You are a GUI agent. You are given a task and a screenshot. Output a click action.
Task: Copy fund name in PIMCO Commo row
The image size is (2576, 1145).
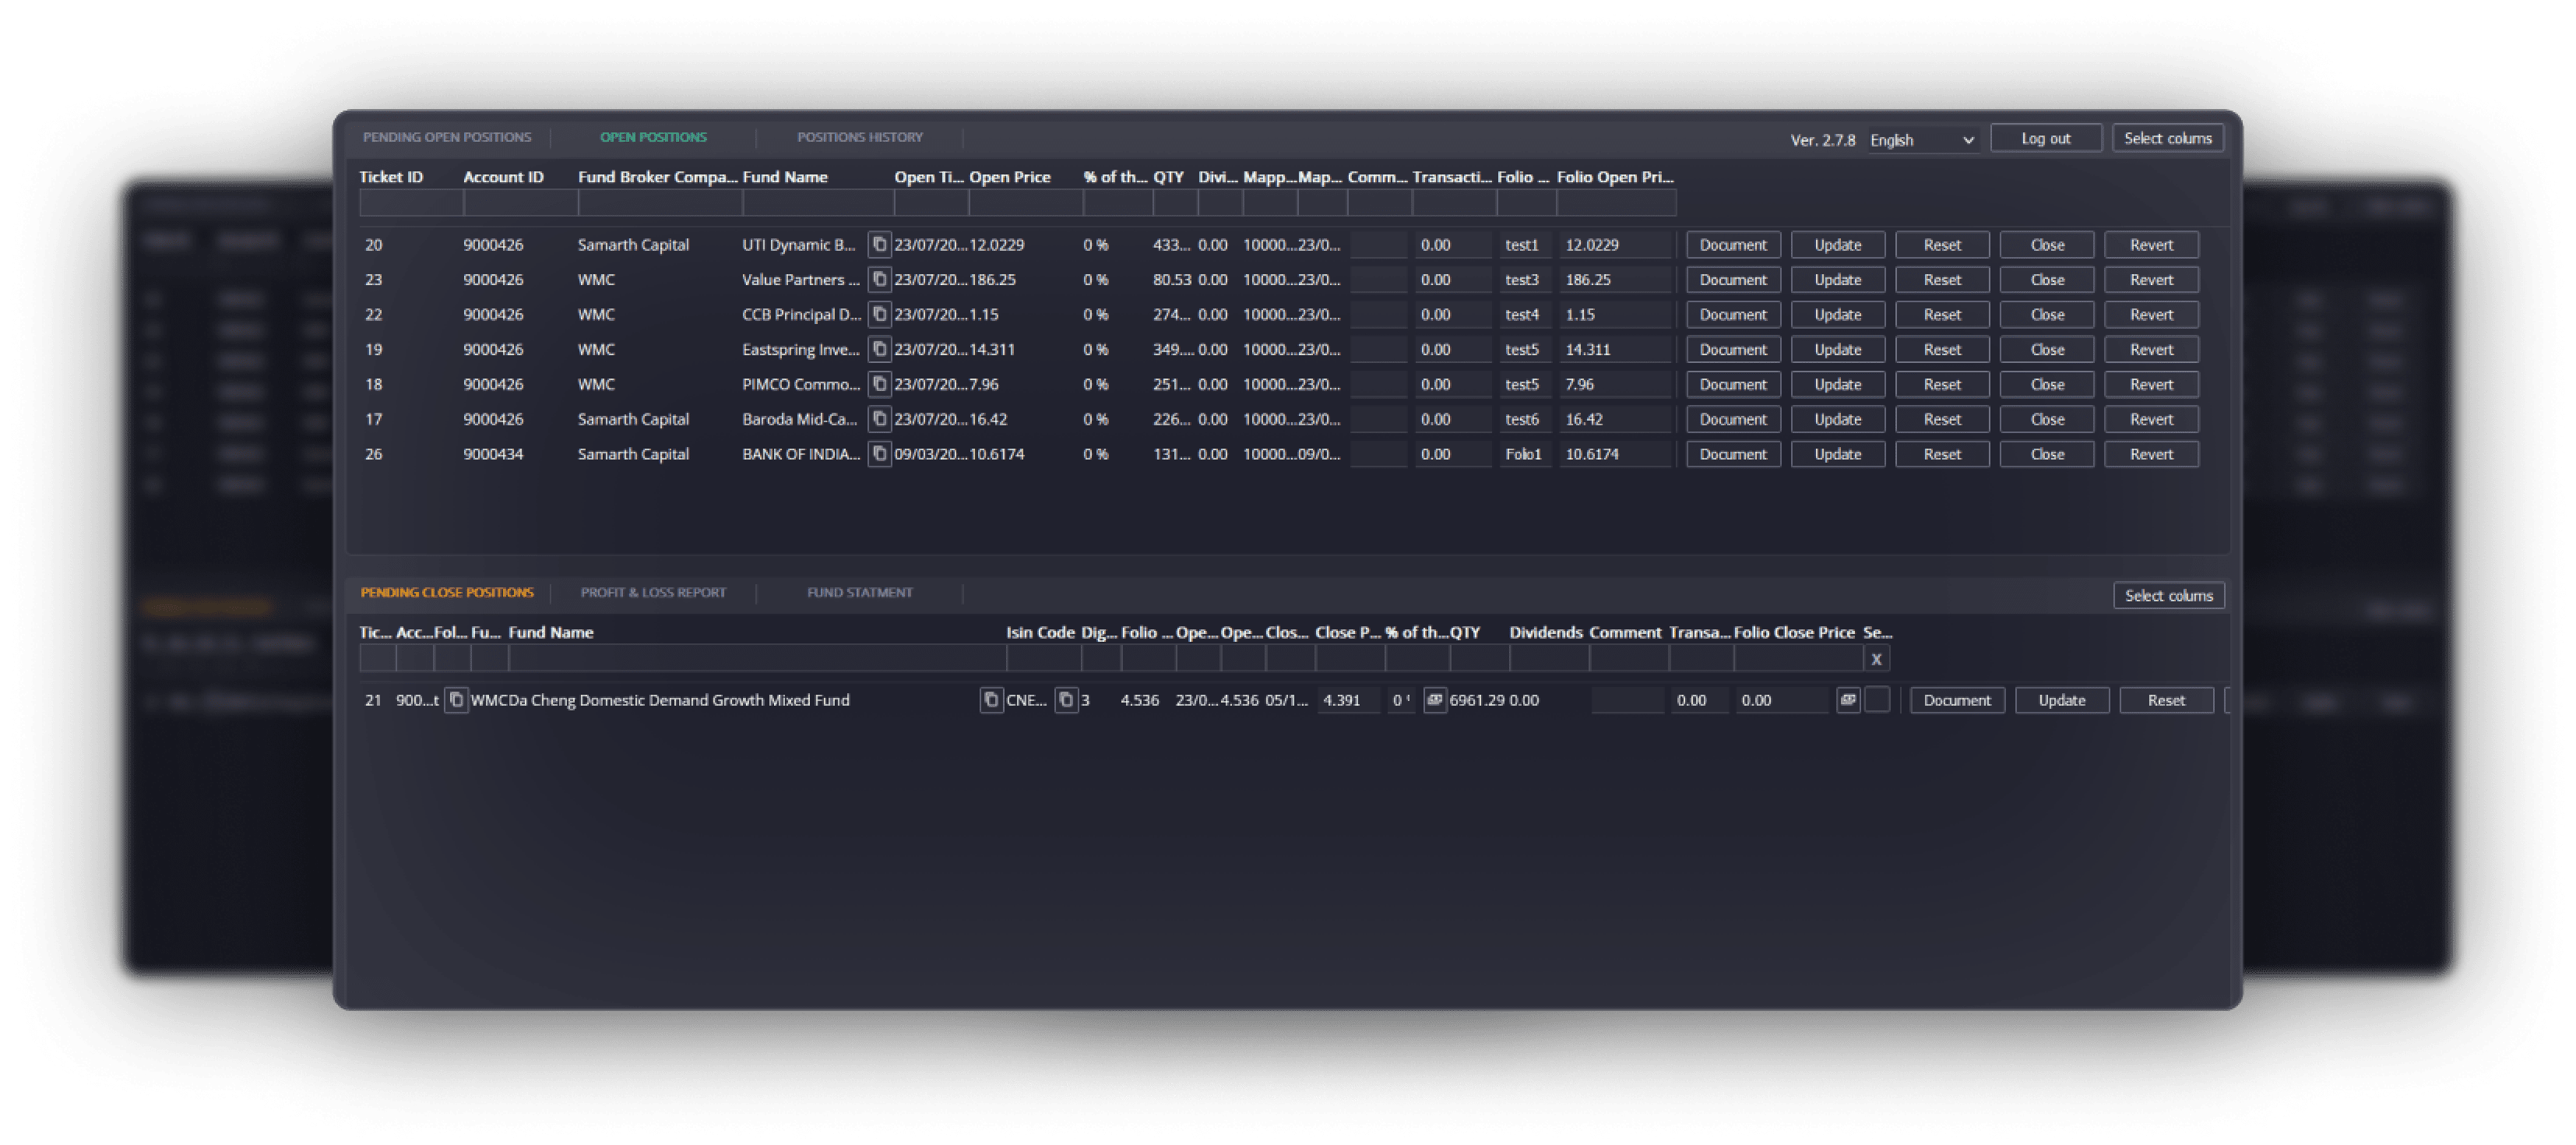click(879, 384)
